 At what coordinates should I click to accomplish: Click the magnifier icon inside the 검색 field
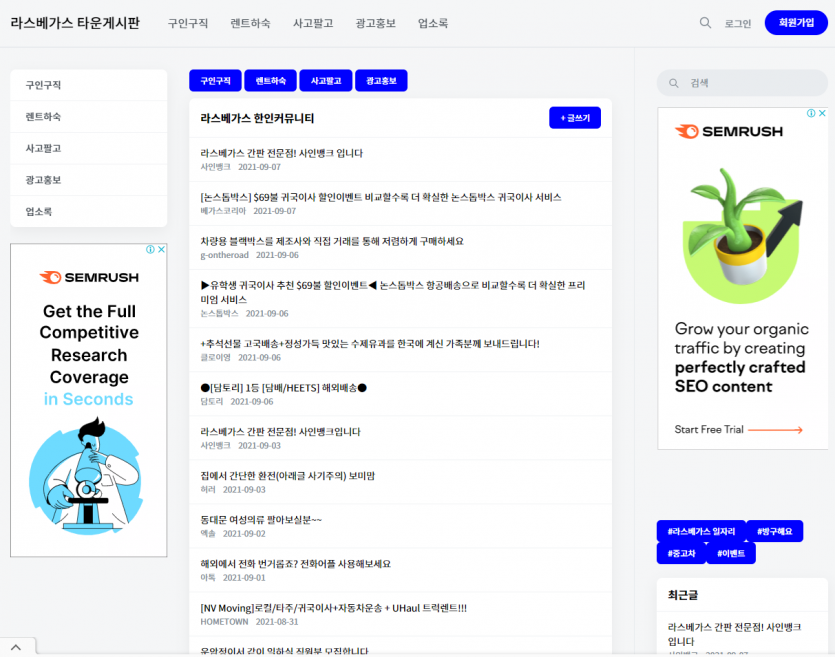[674, 83]
